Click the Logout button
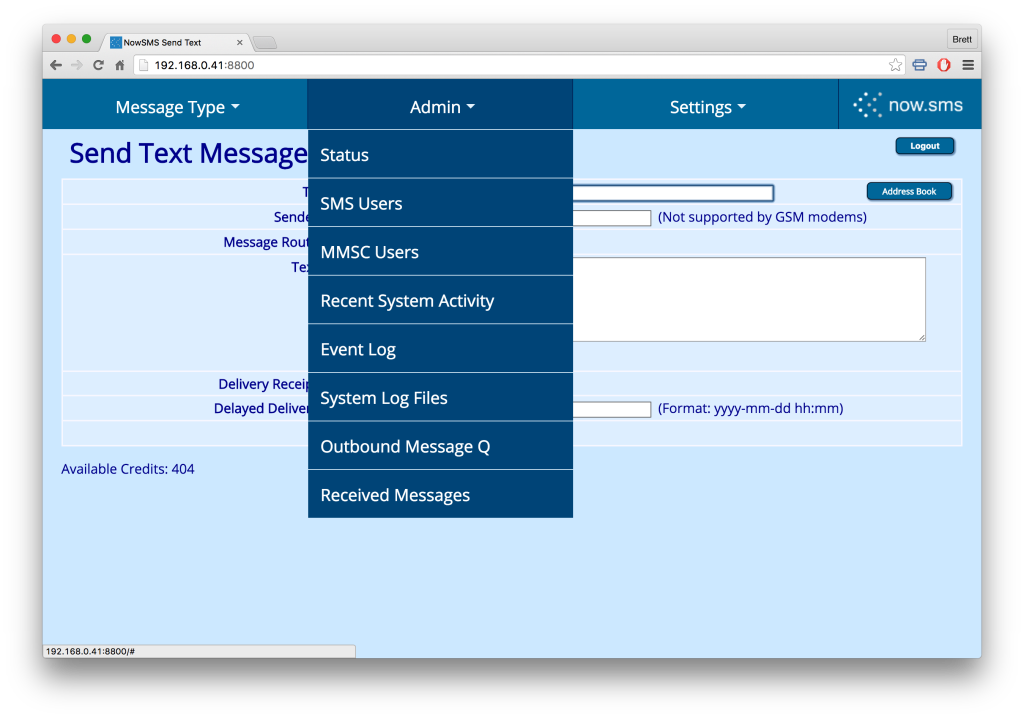 click(x=924, y=145)
